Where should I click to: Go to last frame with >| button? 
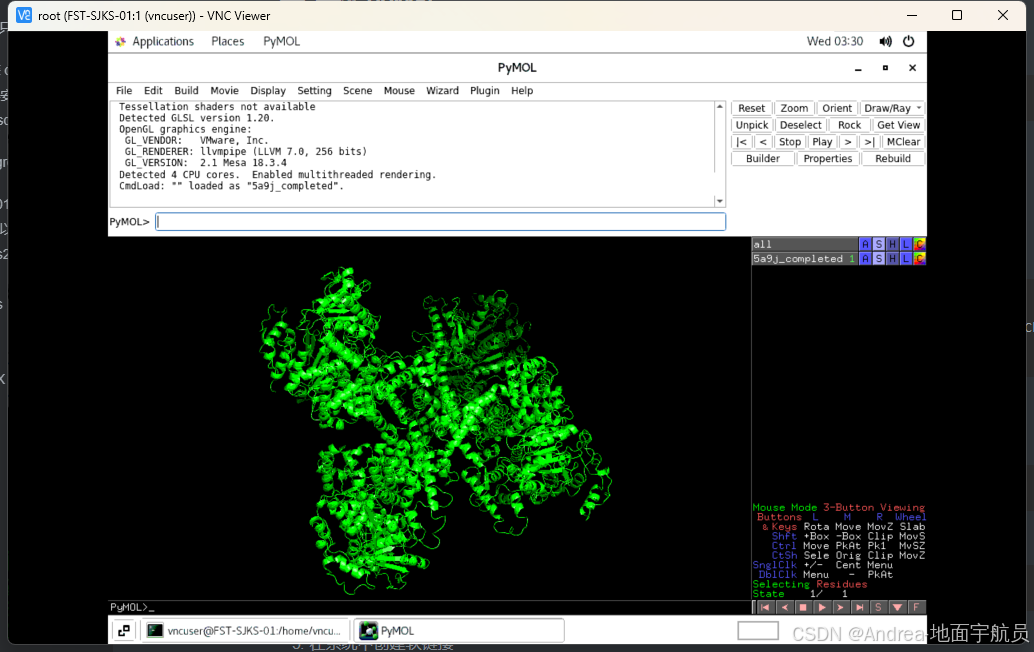[869, 142]
